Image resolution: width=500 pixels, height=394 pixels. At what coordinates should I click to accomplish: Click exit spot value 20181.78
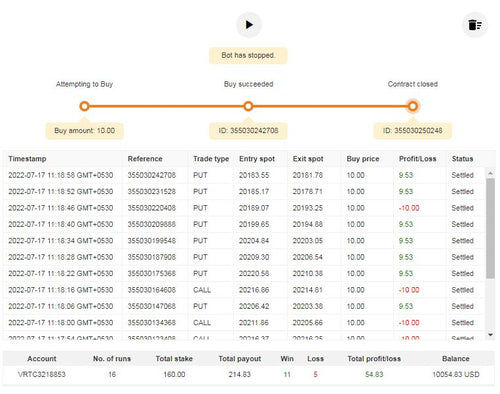click(308, 175)
